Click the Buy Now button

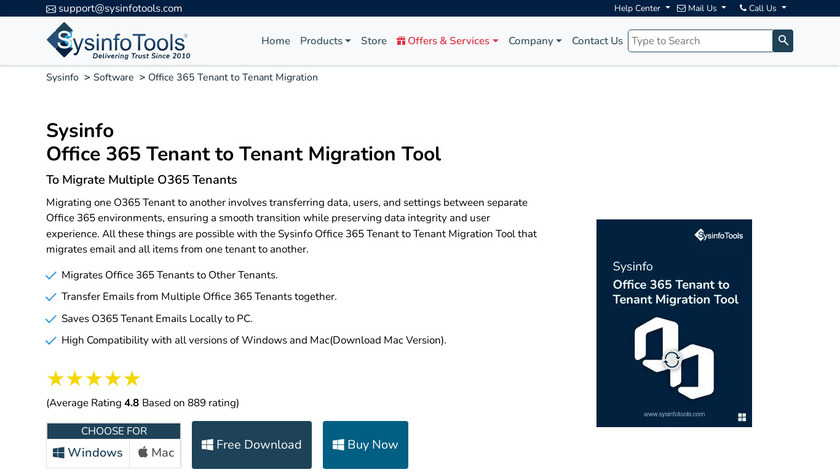(x=365, y=445)
